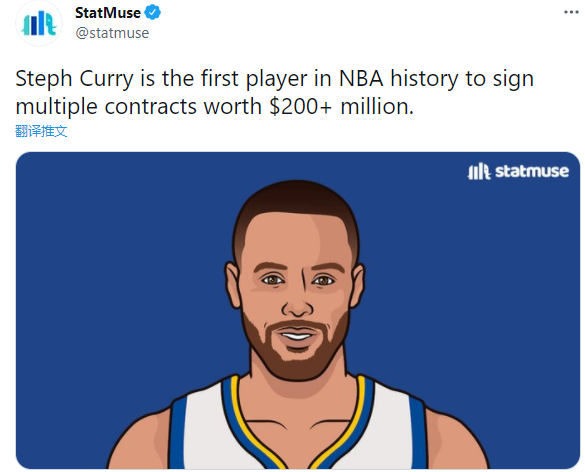Click the word "NBA" in the tweet
Screen dimensions: 585x472
point(361,79)
